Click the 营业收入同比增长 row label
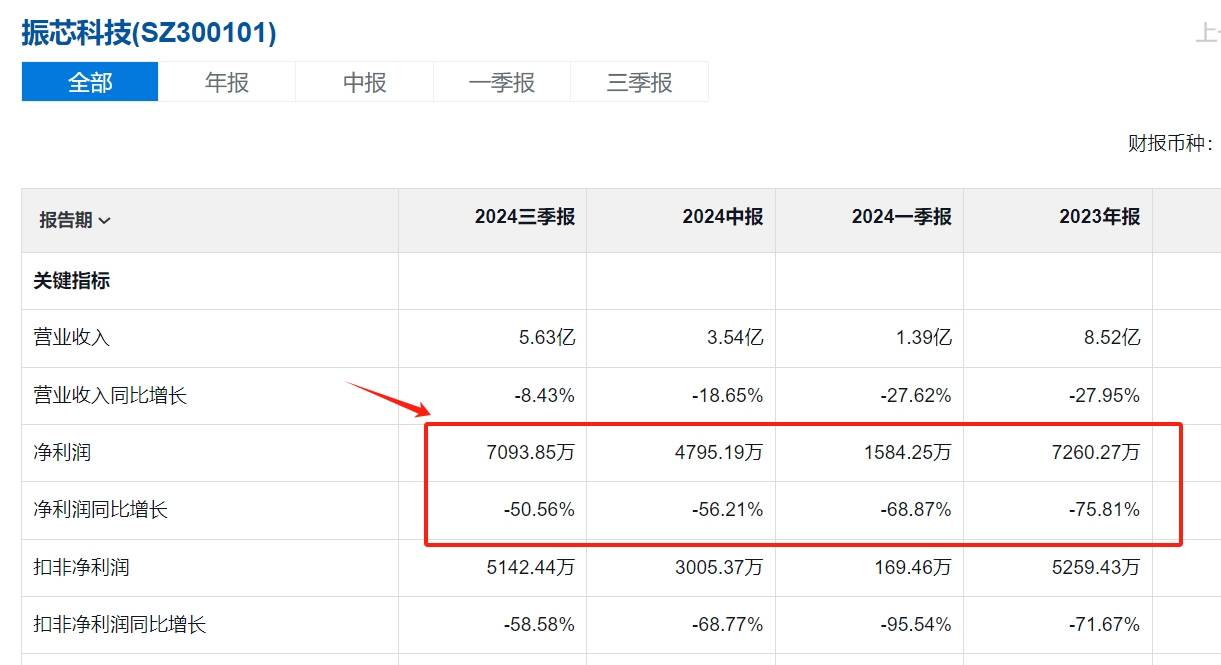Screen dimensions: 1221x665 pos(110,396)
